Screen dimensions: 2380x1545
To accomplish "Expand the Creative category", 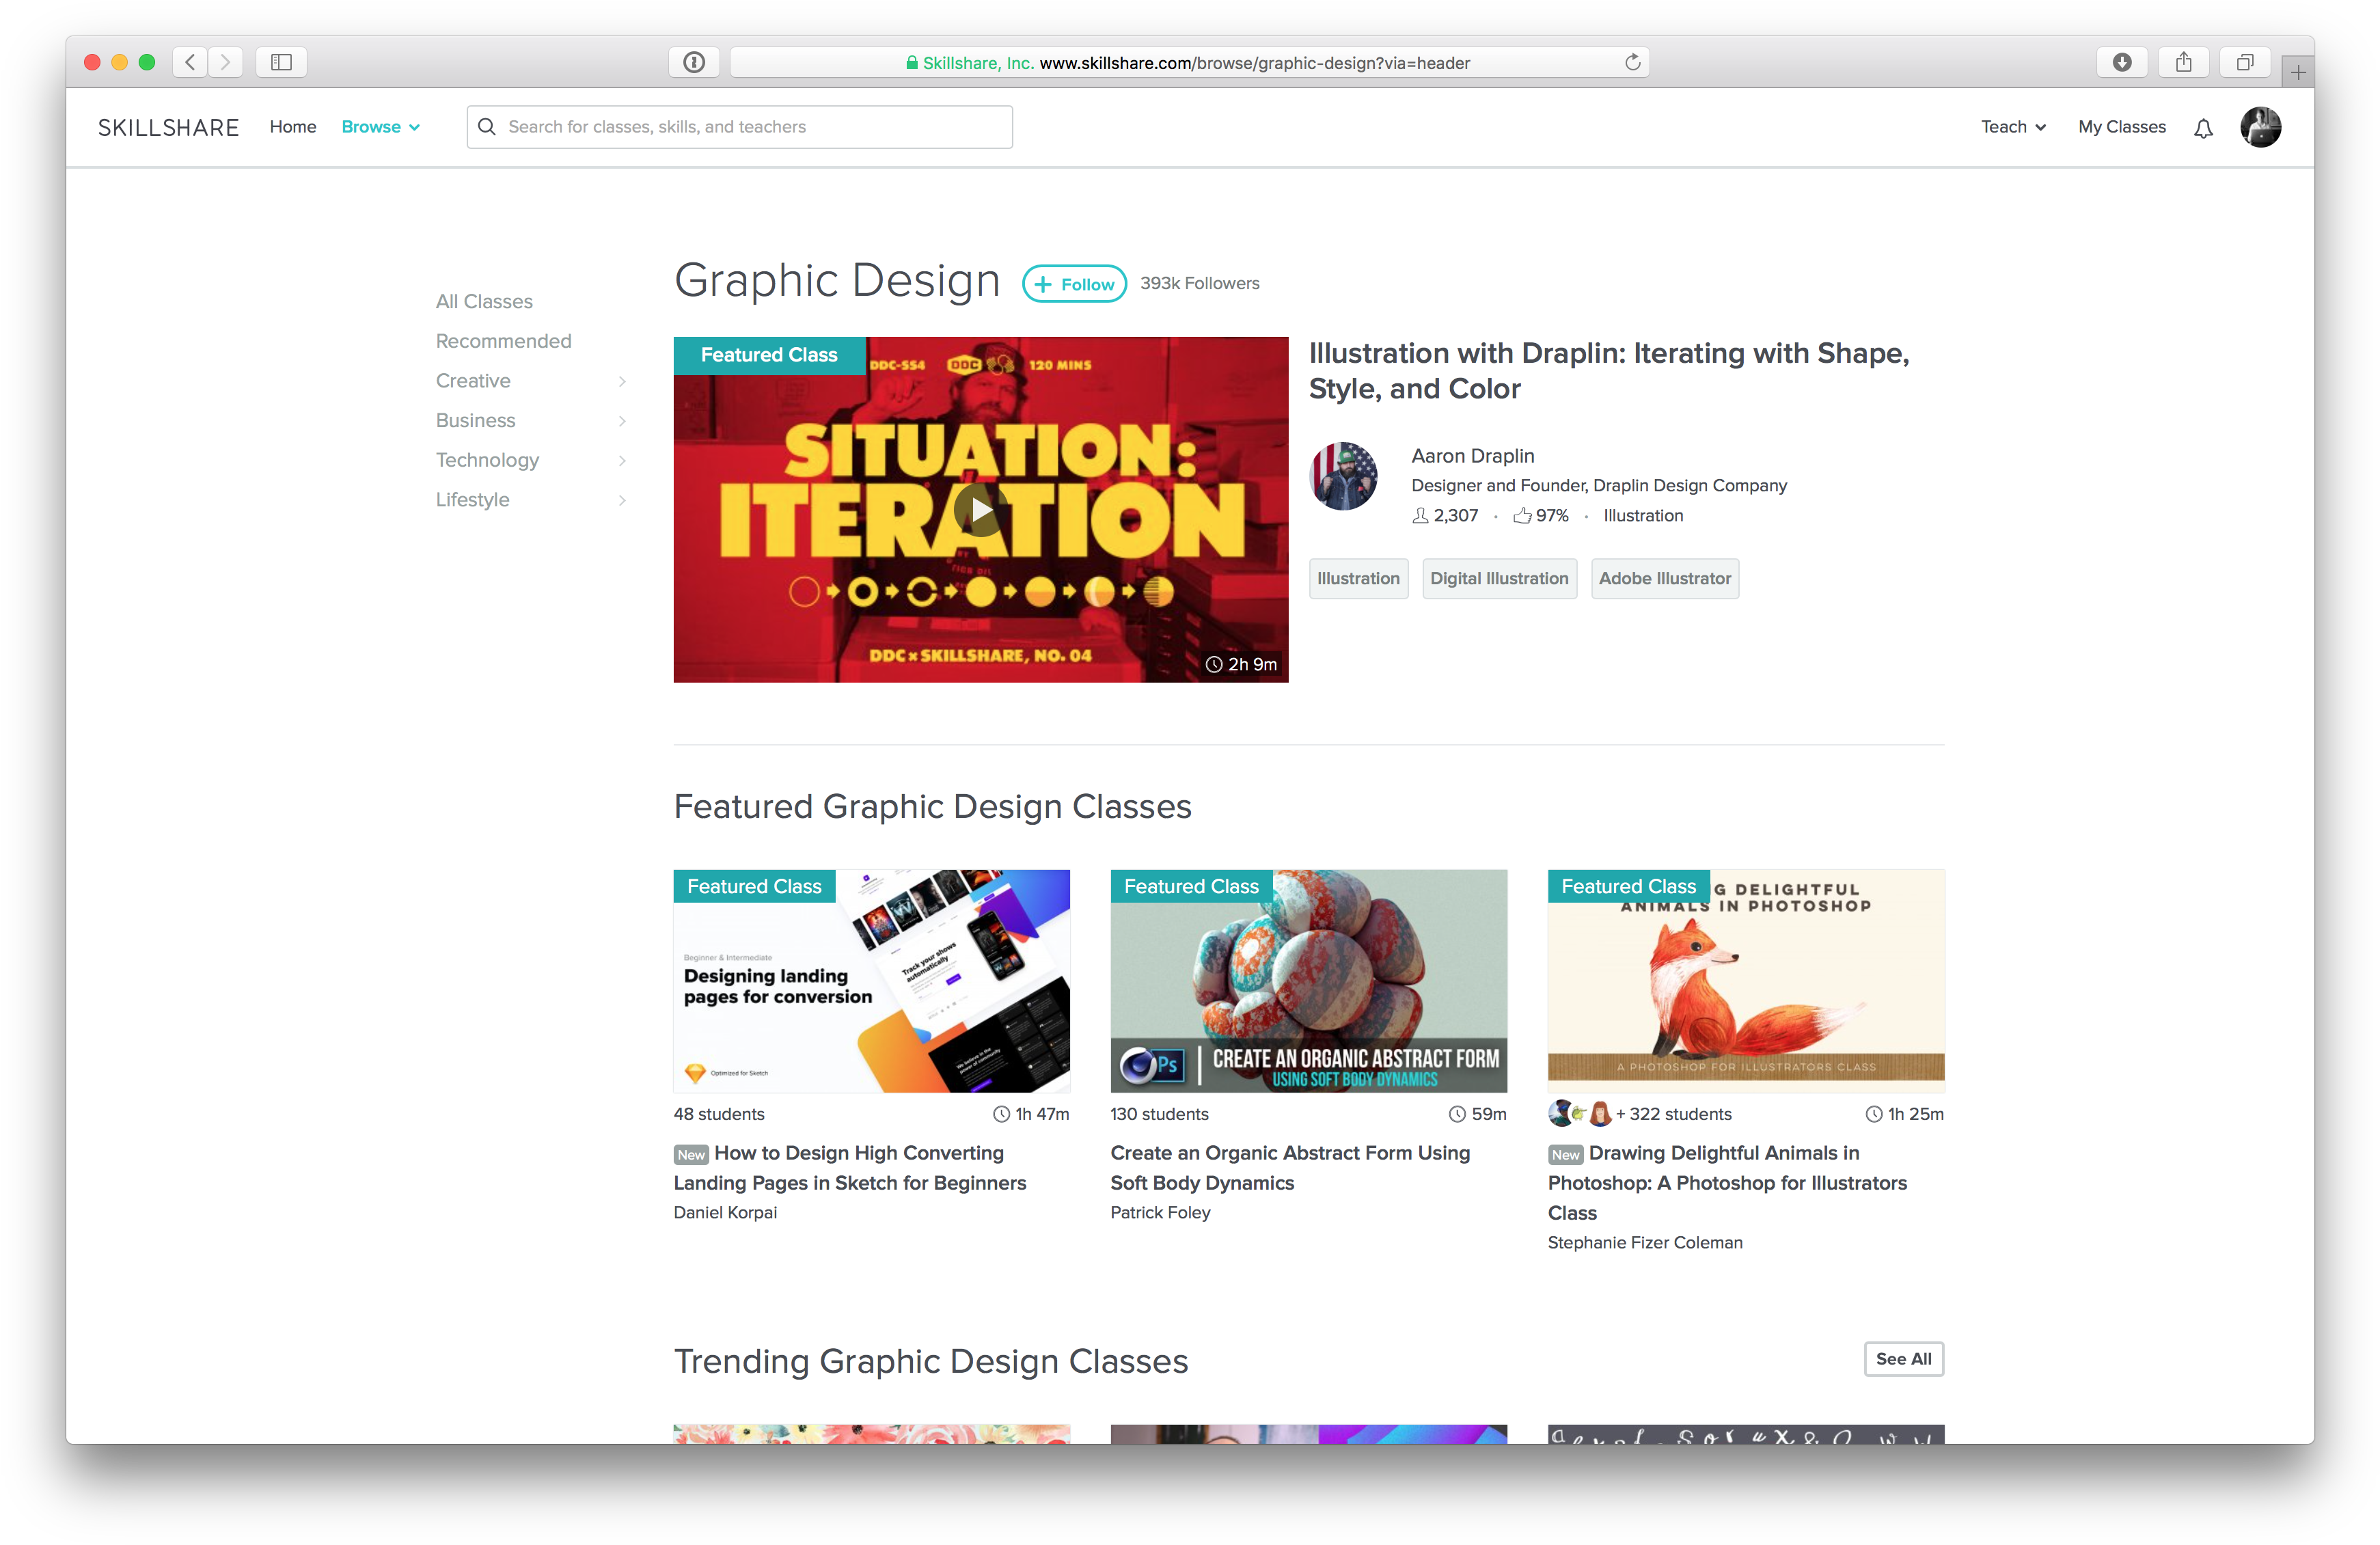I will [x=531, y=381].
